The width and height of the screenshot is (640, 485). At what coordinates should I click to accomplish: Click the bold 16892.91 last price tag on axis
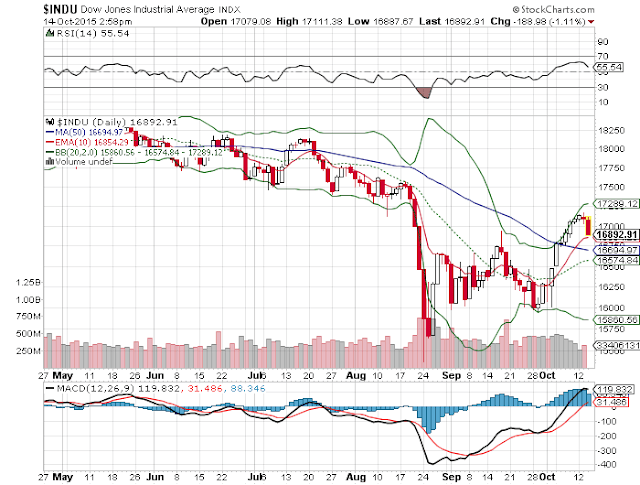pos(616,235)
